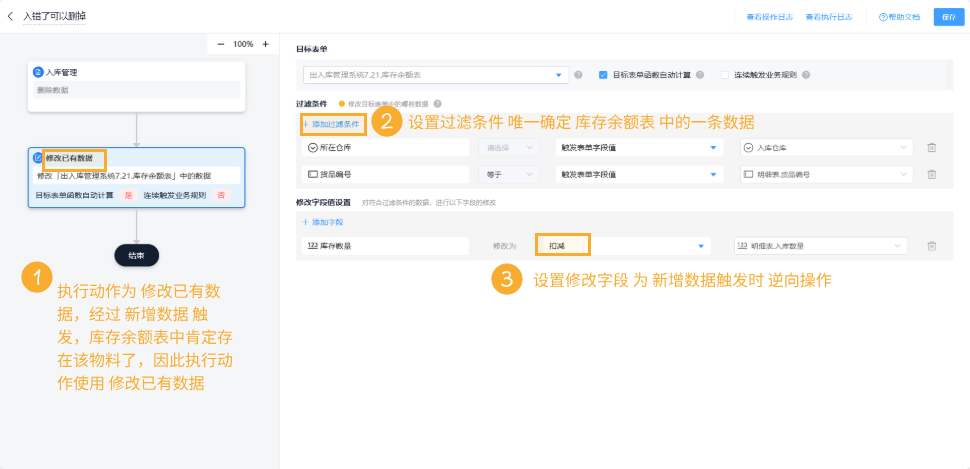
Task: Click the 100% zoom level text
Action: tap(243, 44)
